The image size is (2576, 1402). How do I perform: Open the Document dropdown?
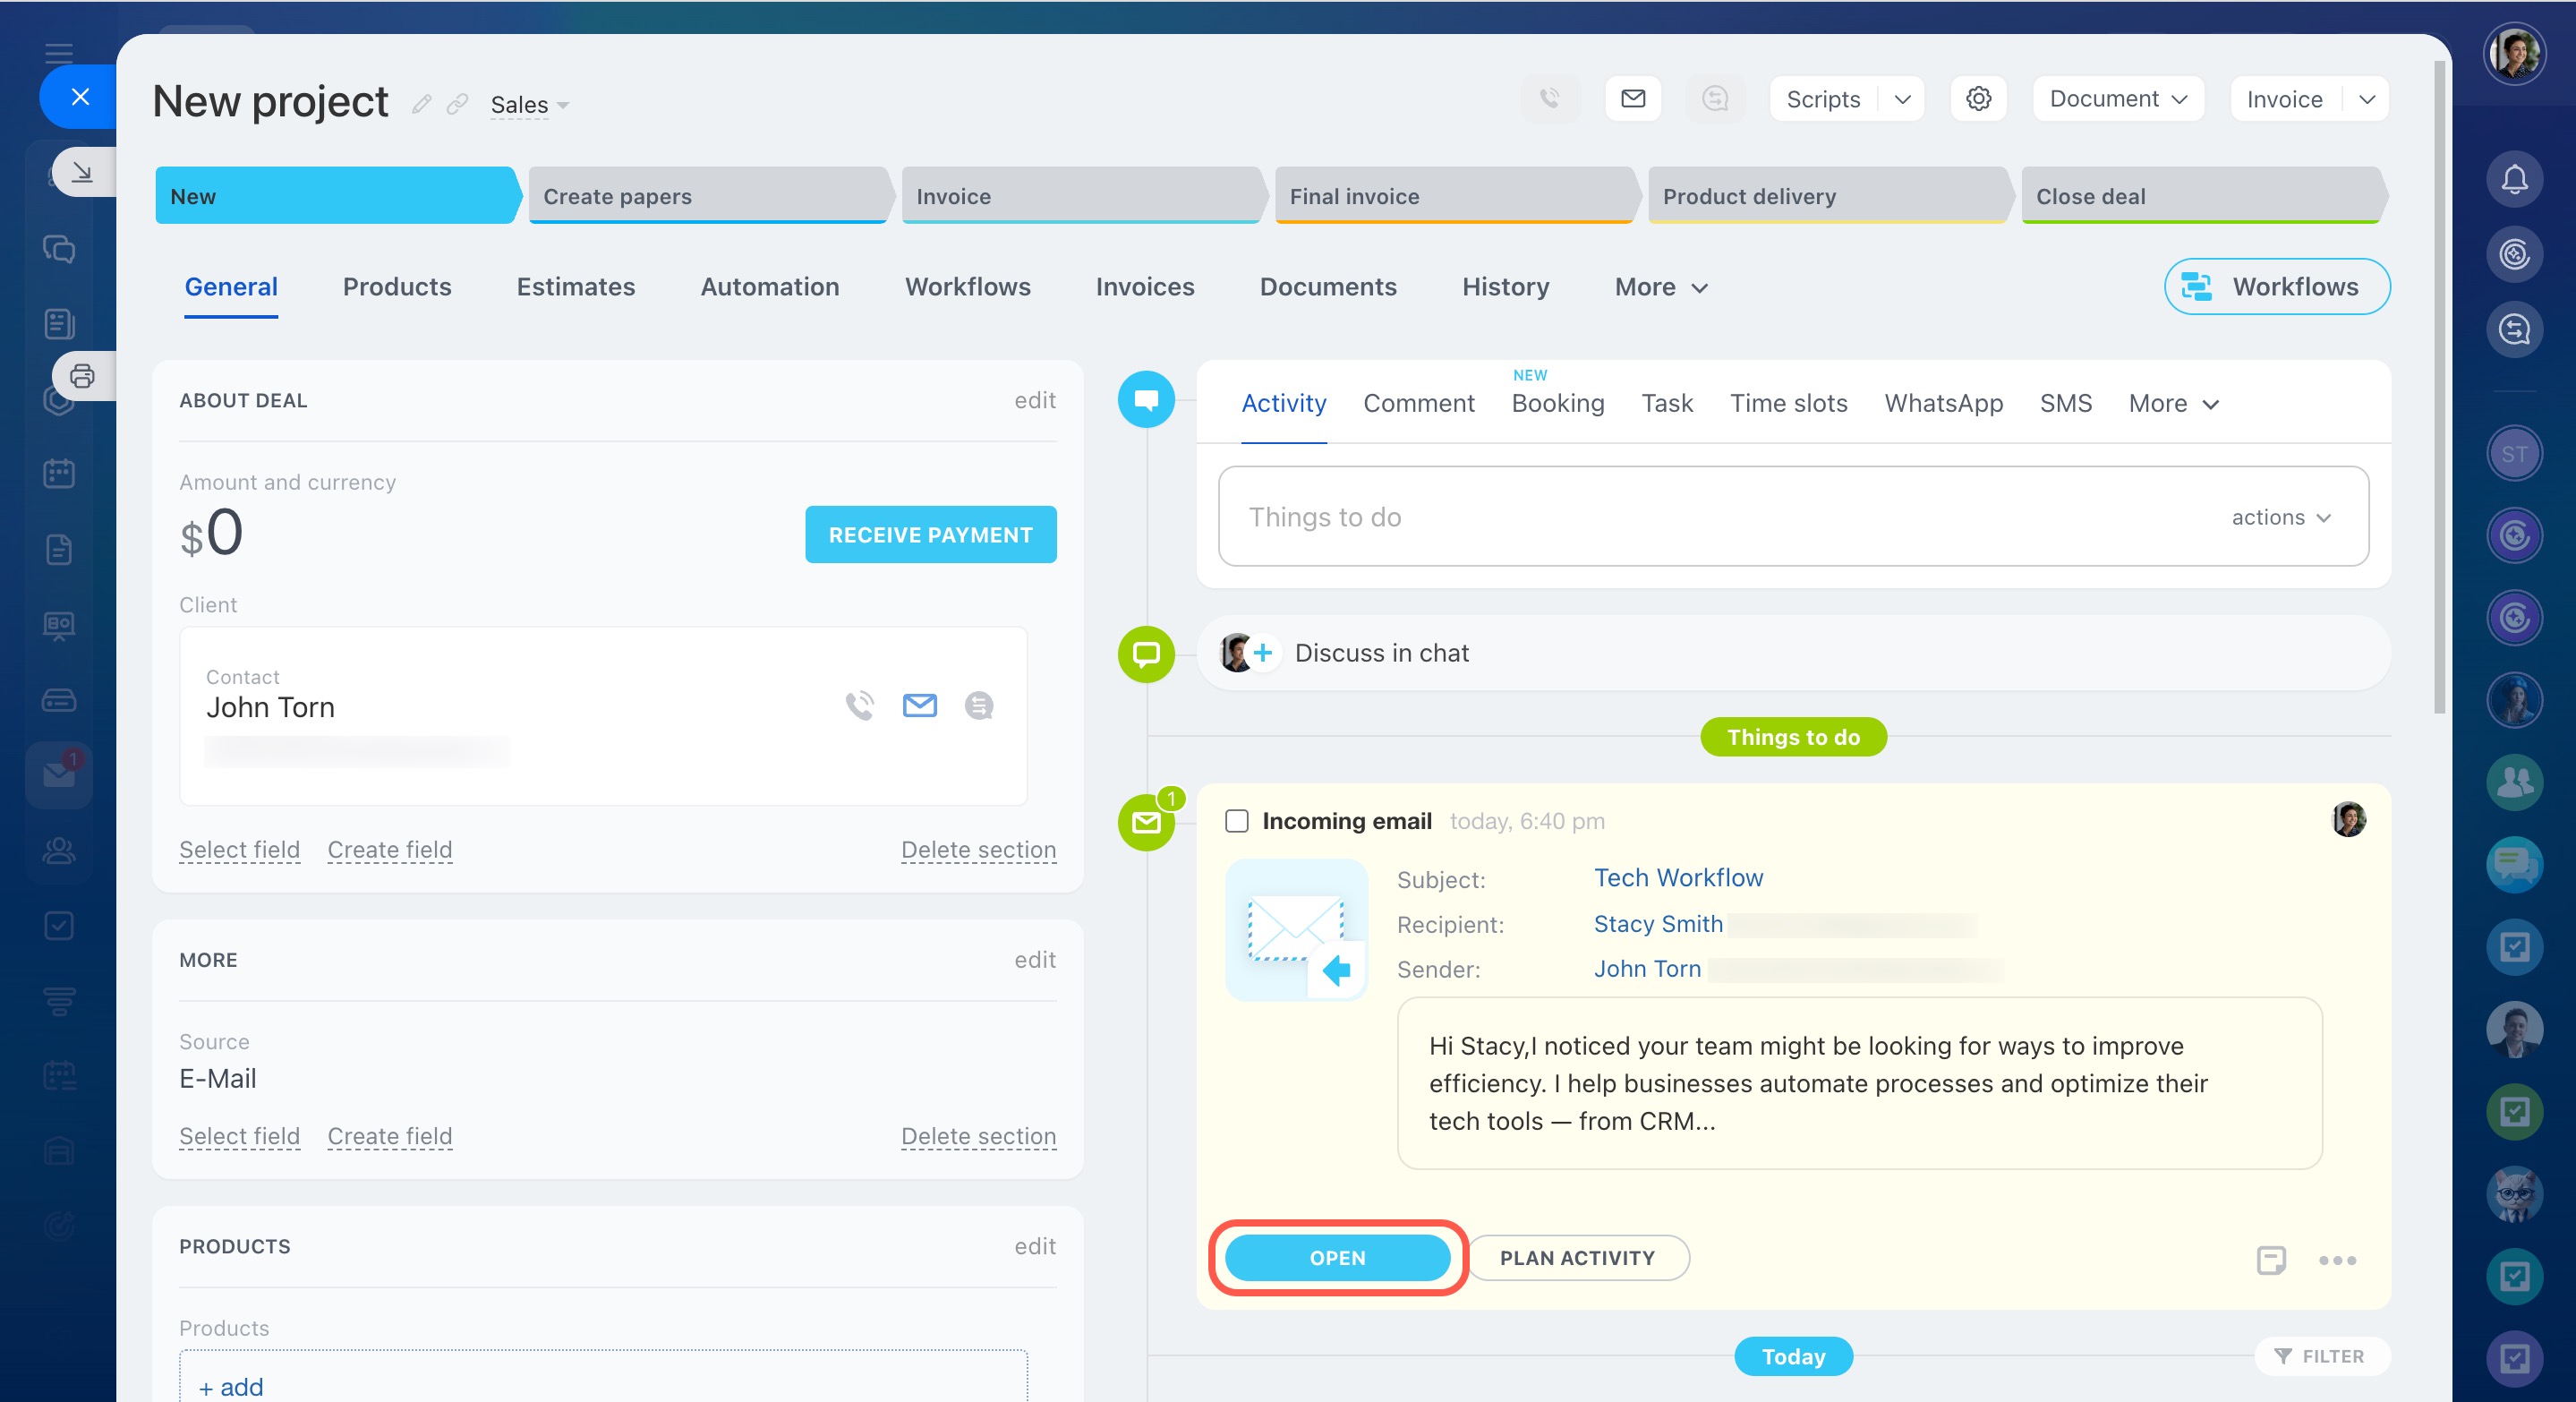coord(2117,98)
